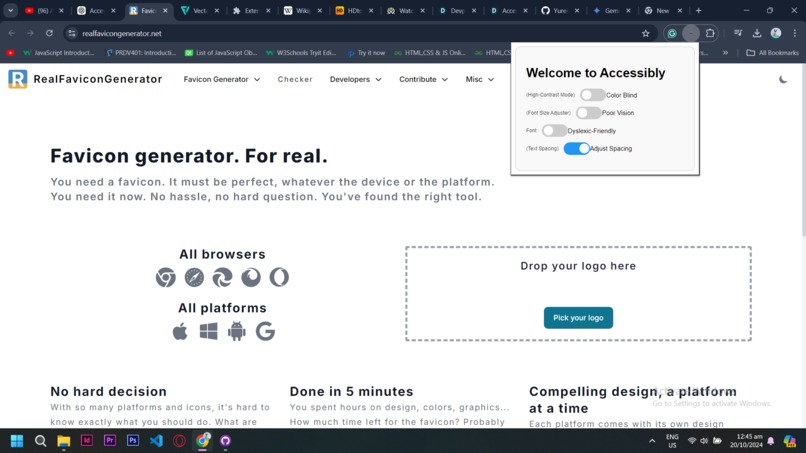Click the Edge browser icon

coord(223,278)
